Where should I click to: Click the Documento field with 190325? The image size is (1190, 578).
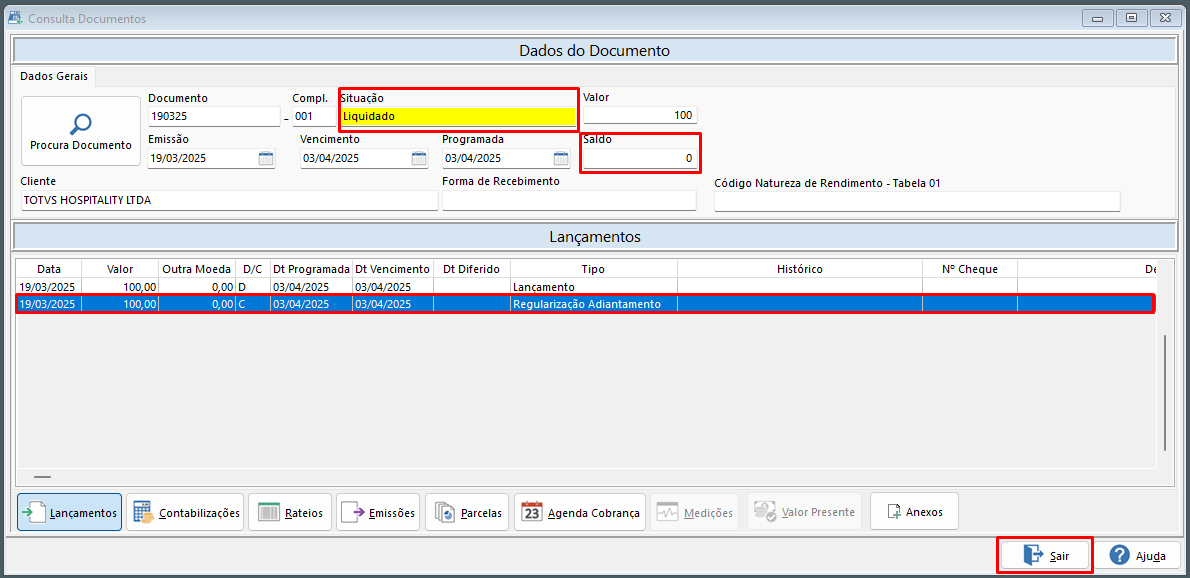(x=214, y=117)
